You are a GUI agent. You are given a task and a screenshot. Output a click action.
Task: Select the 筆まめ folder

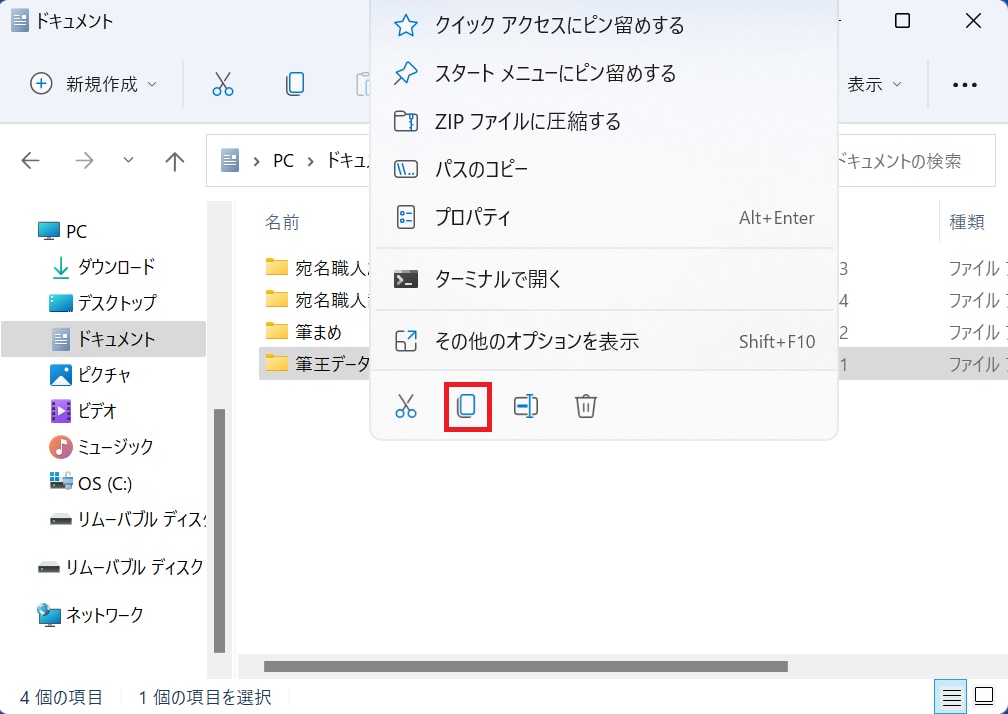coord(303,332)
